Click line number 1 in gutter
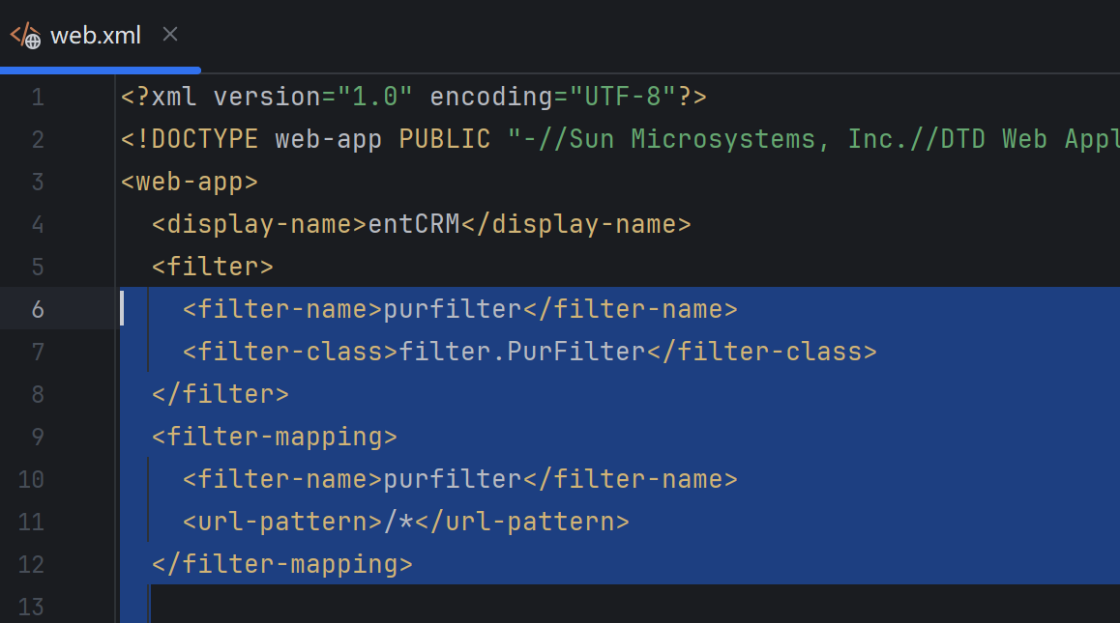Screen dimensions: 1120x623 pos(37,97)
